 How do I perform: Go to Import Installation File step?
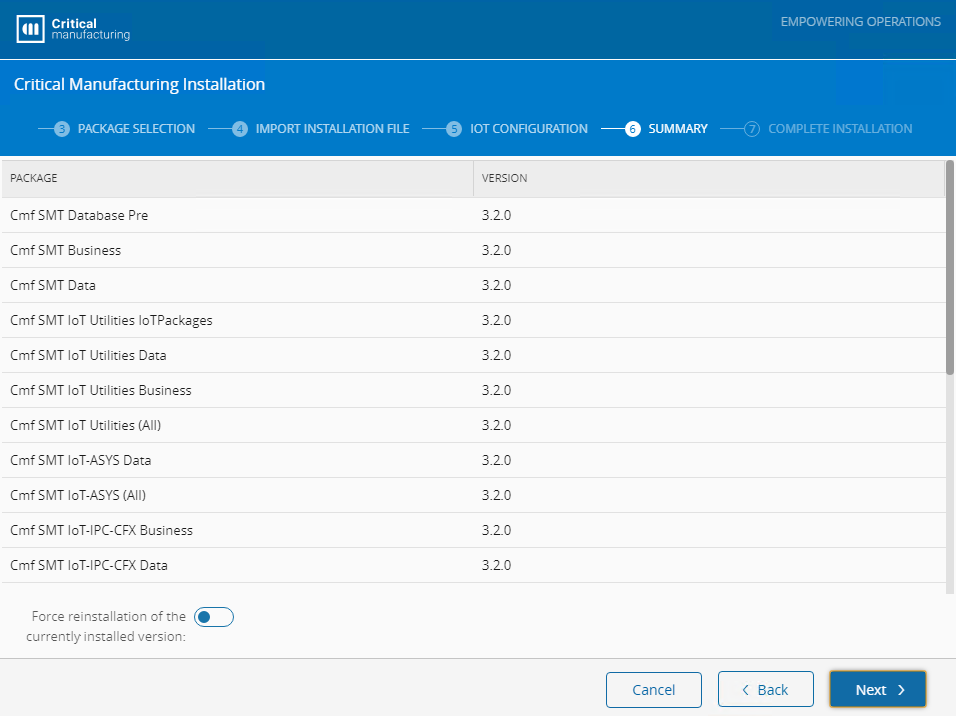pyautogui.click(x=332, y=129)
